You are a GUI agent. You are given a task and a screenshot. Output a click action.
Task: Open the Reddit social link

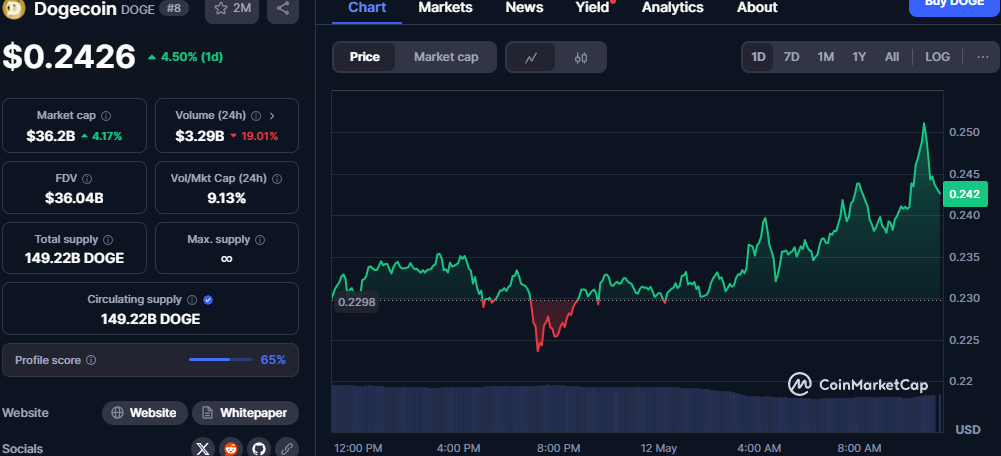231,448
